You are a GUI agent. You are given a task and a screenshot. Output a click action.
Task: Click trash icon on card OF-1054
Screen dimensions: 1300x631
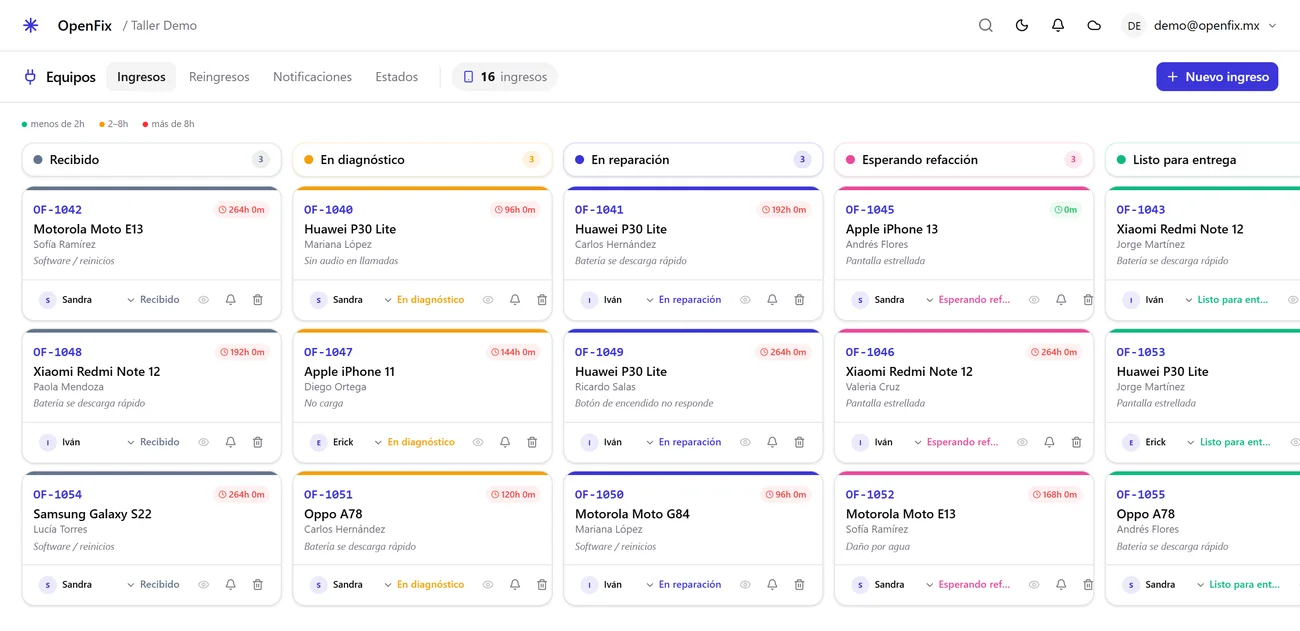coord(258,585)
